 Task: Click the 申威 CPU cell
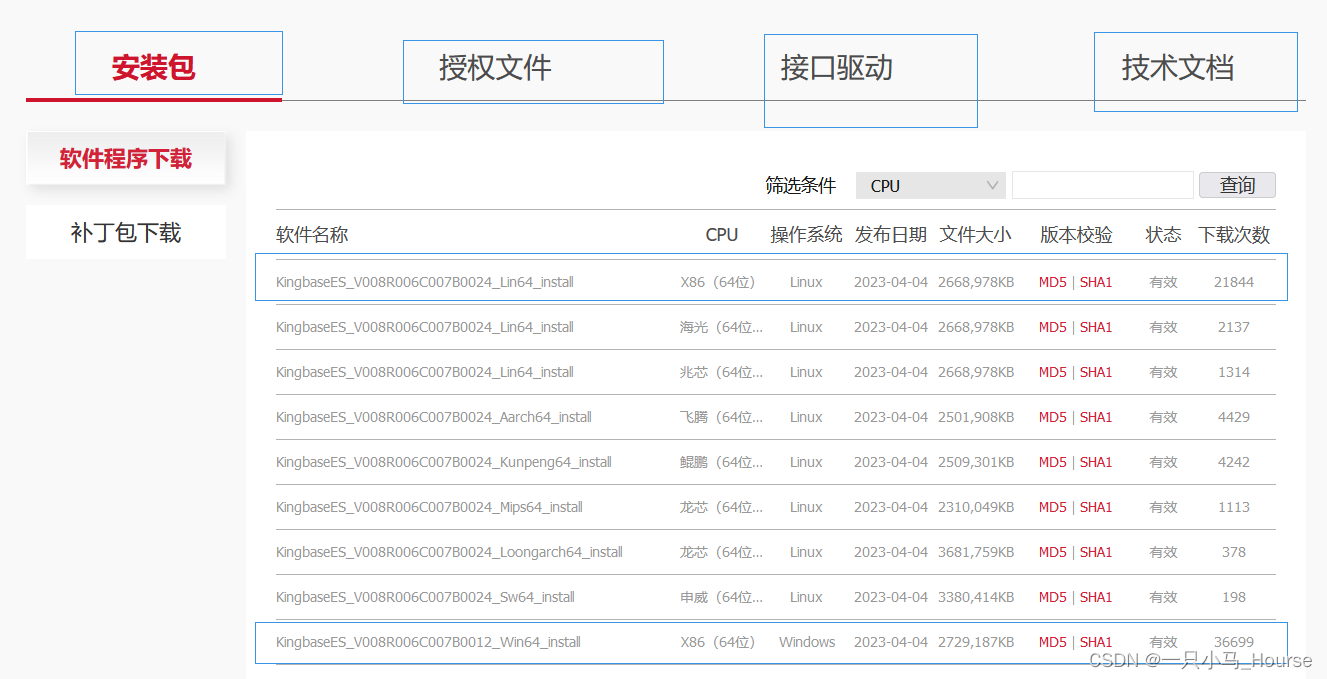point(721,597)
